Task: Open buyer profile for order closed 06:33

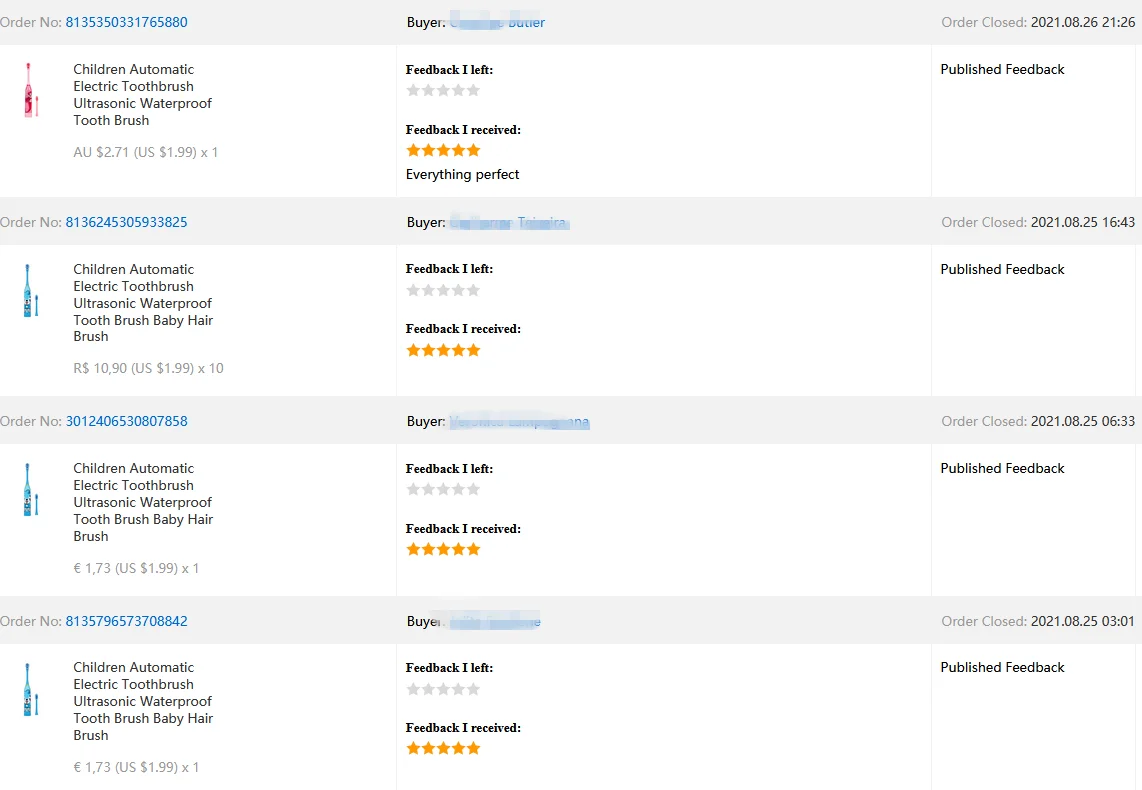Action: 519,422
